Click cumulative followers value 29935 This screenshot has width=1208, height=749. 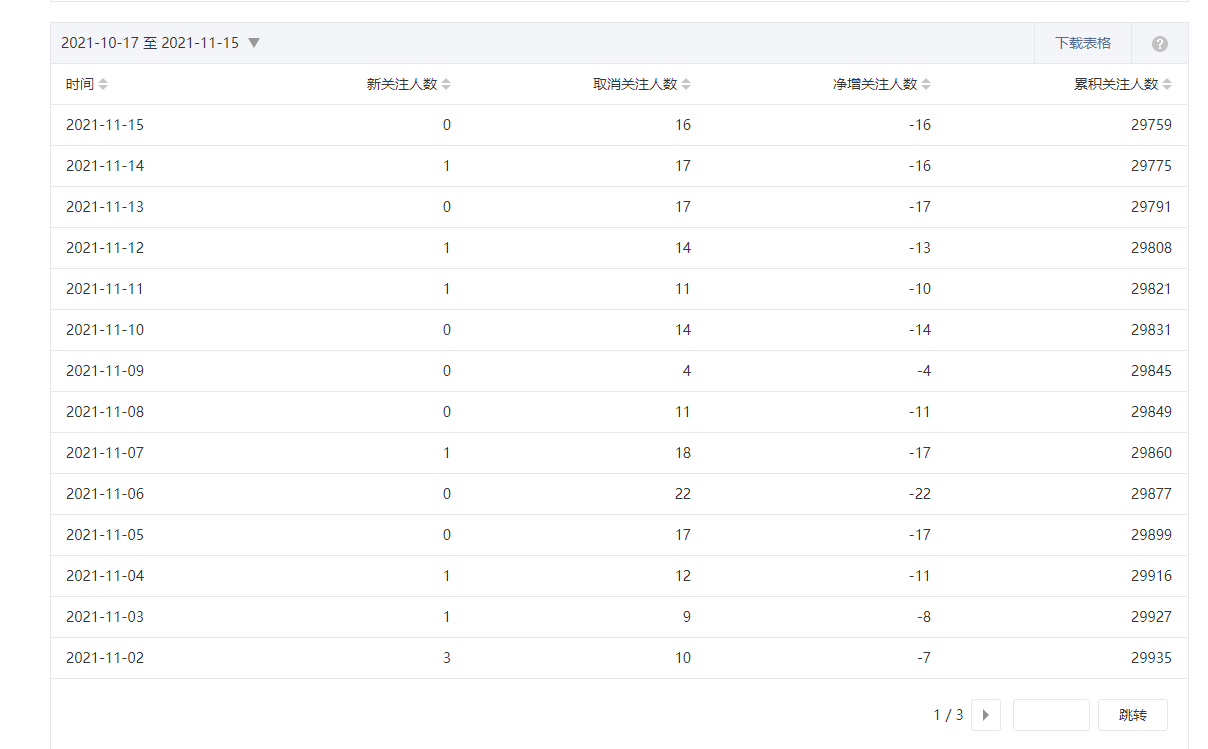click(x=1151, y=658)
